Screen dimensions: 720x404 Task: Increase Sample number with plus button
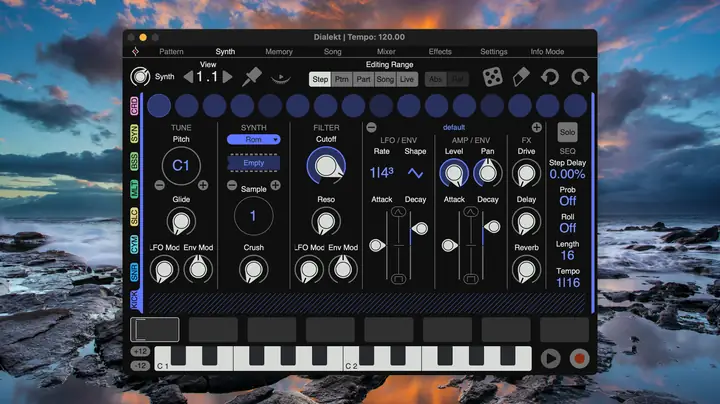click(275, 185)
